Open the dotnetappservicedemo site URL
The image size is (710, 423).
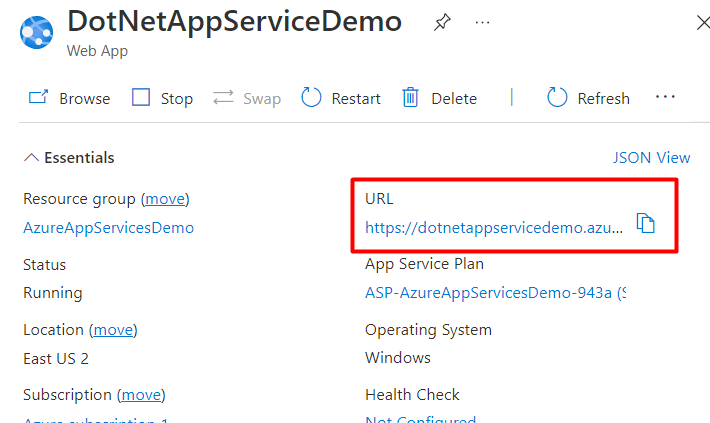(x=494, y=227)
